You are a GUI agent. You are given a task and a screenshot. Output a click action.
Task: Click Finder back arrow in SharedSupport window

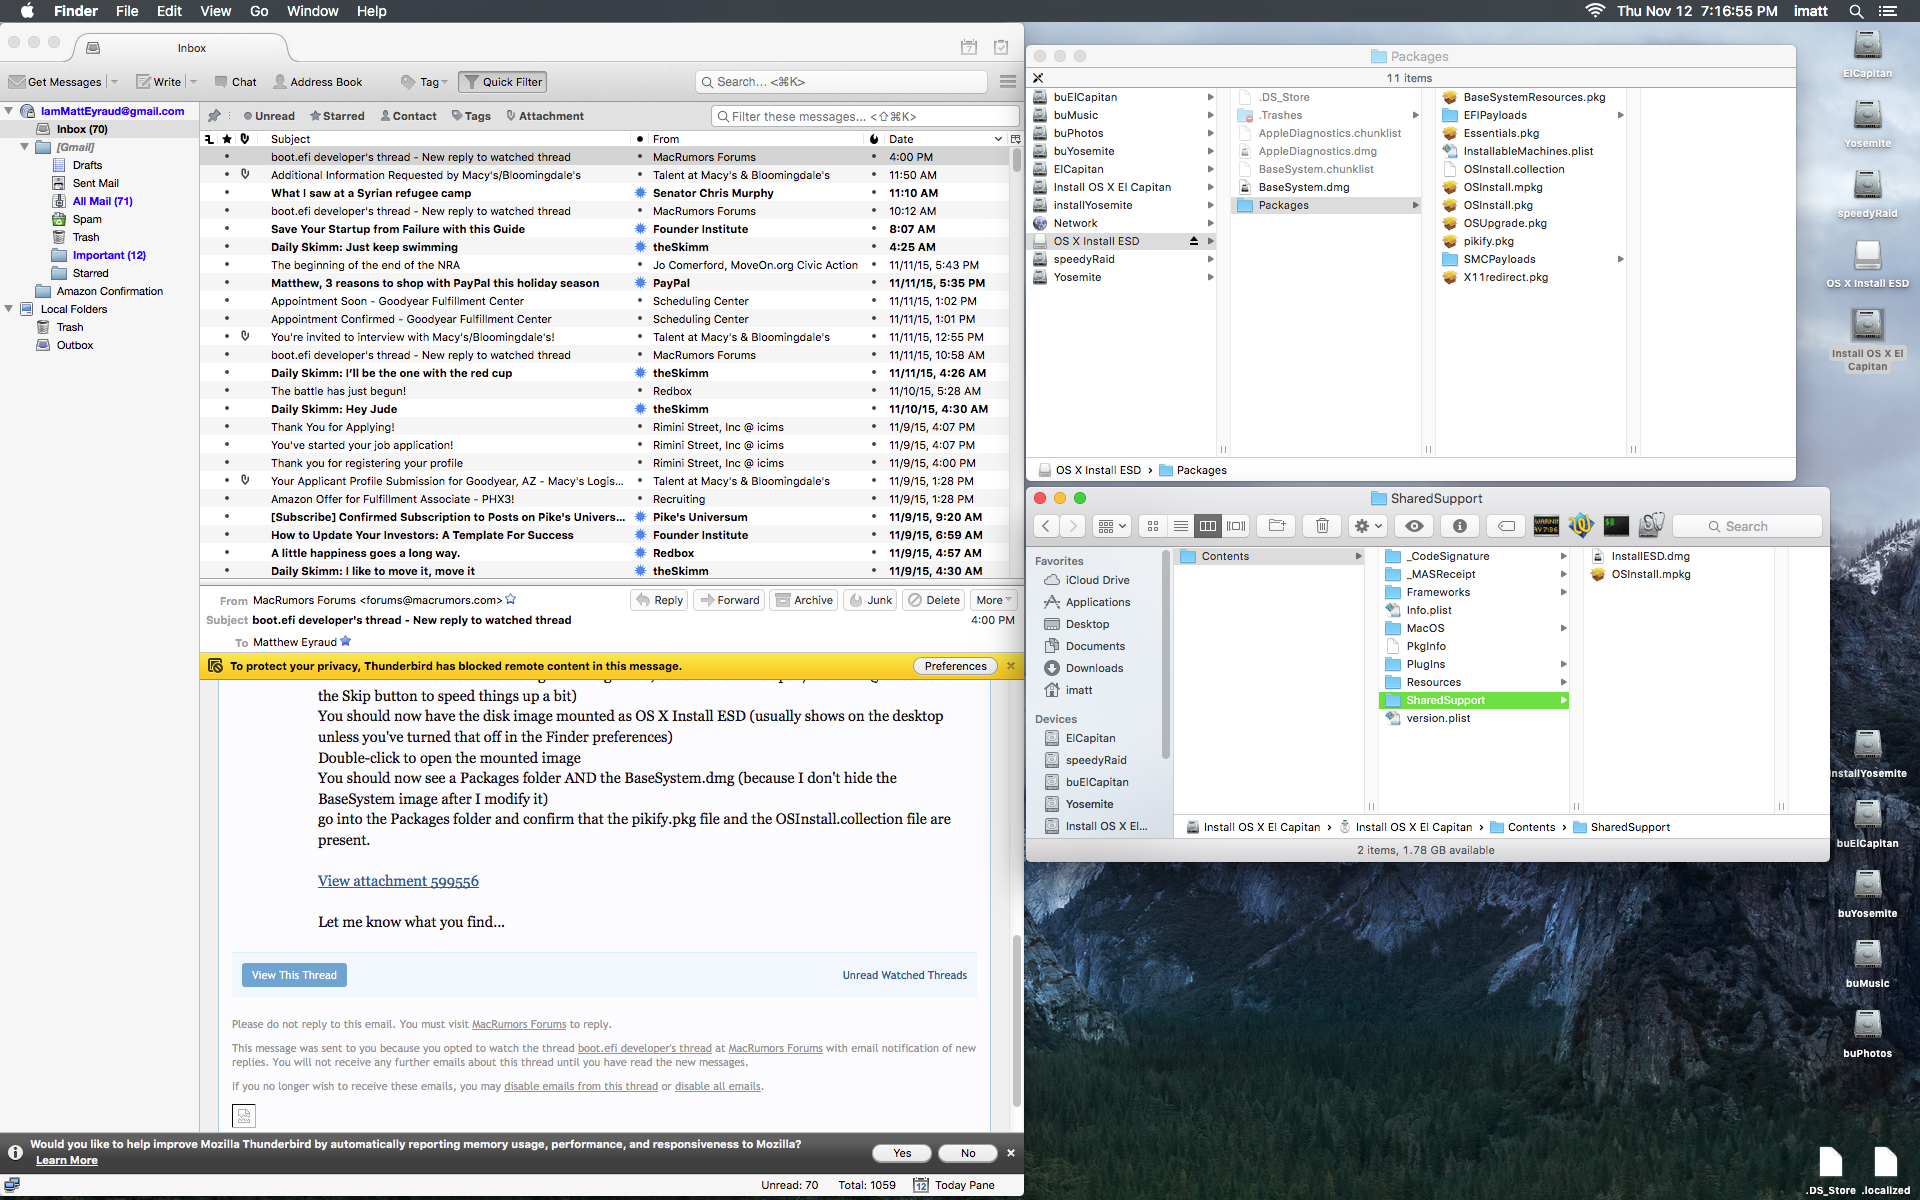pos(1046,526)
